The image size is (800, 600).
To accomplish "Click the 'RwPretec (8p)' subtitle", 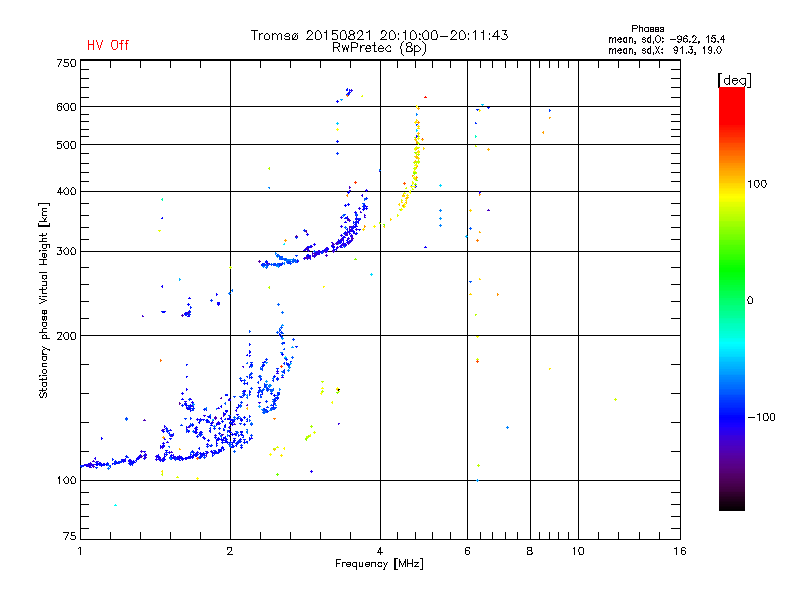I will point(379,48).
